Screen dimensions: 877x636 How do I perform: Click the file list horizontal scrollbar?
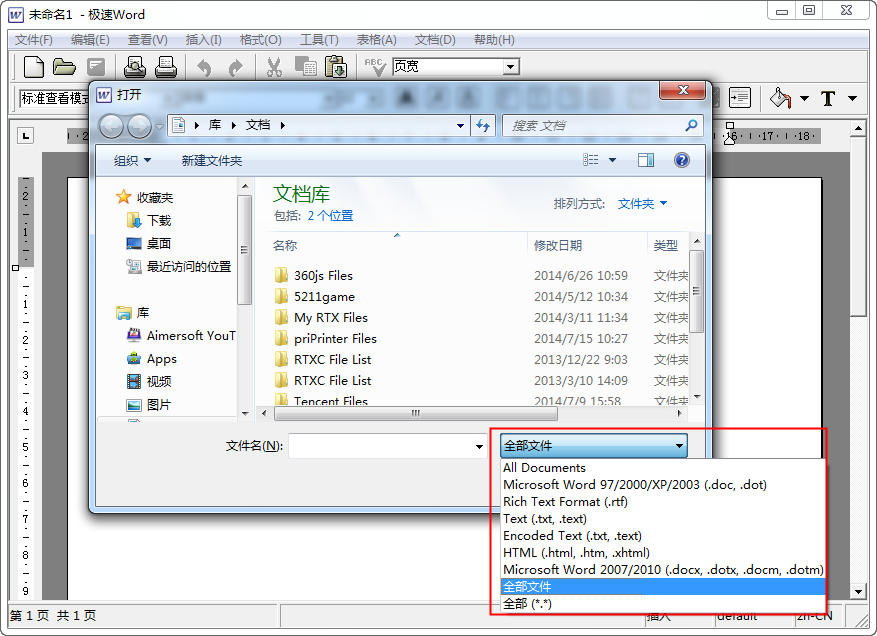click(x=416, y=413)
